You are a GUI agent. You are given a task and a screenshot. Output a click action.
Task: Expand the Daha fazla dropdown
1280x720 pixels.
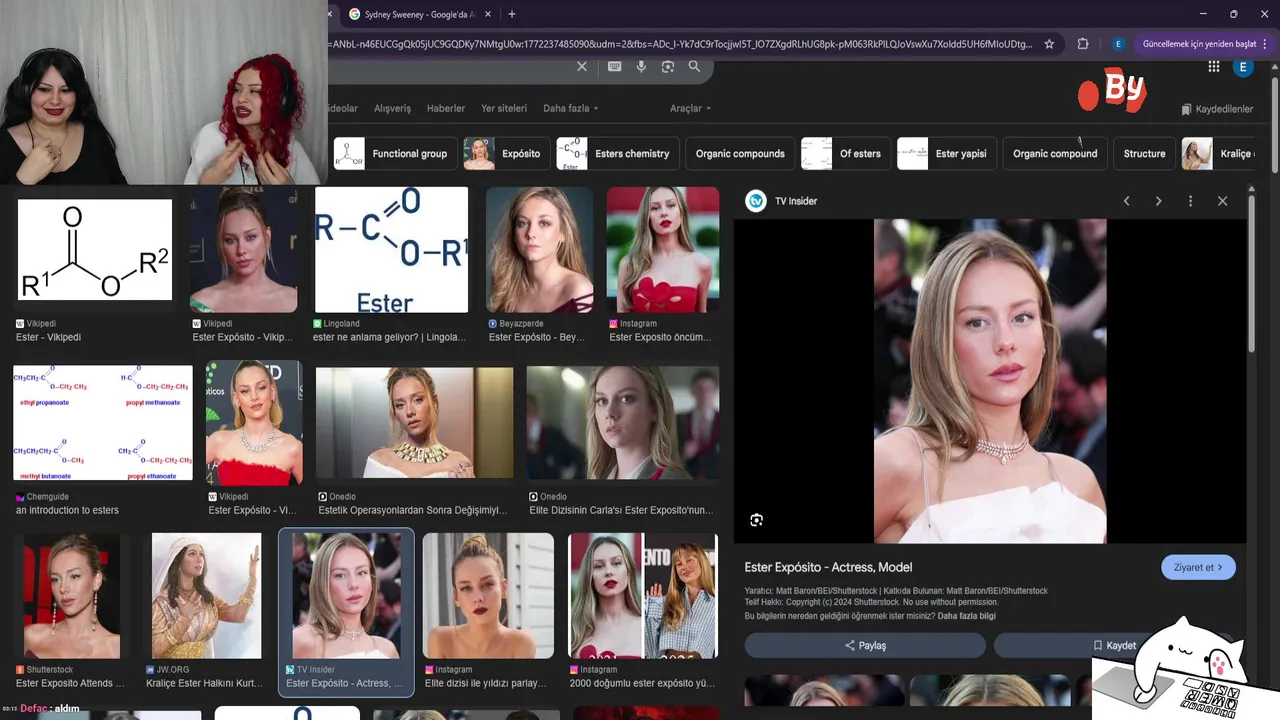(x=570, y=108)
